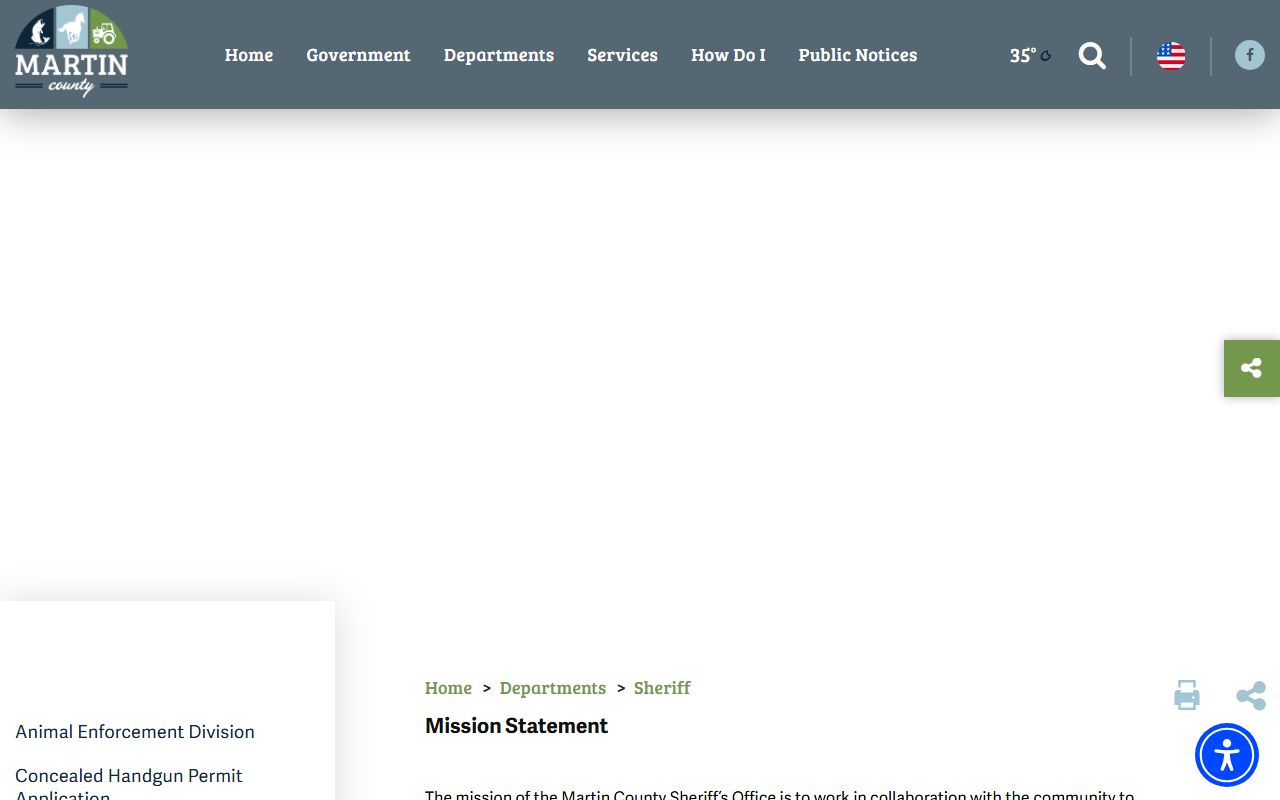The image size is (1280, 800).
Task: Click the Martin County logo
Action: point(71,51)
